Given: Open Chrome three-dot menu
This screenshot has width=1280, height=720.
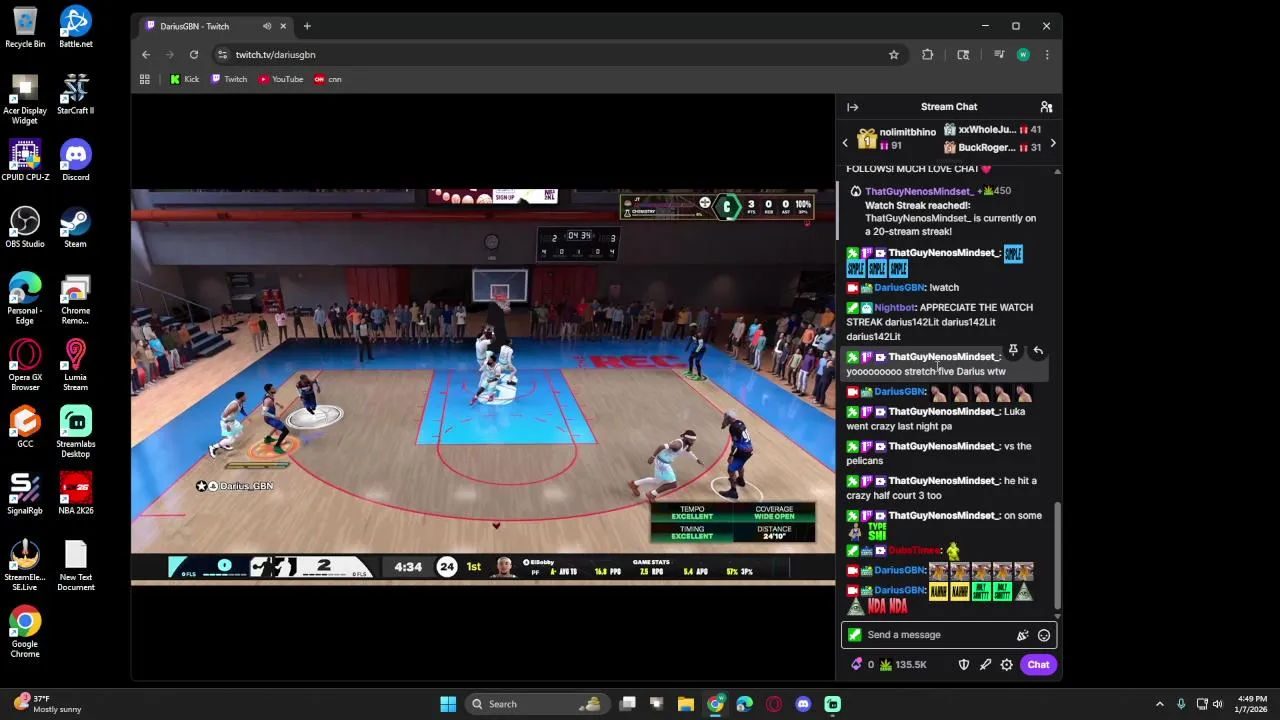Looking at the screenshot, I should (x=1047, y=55).
